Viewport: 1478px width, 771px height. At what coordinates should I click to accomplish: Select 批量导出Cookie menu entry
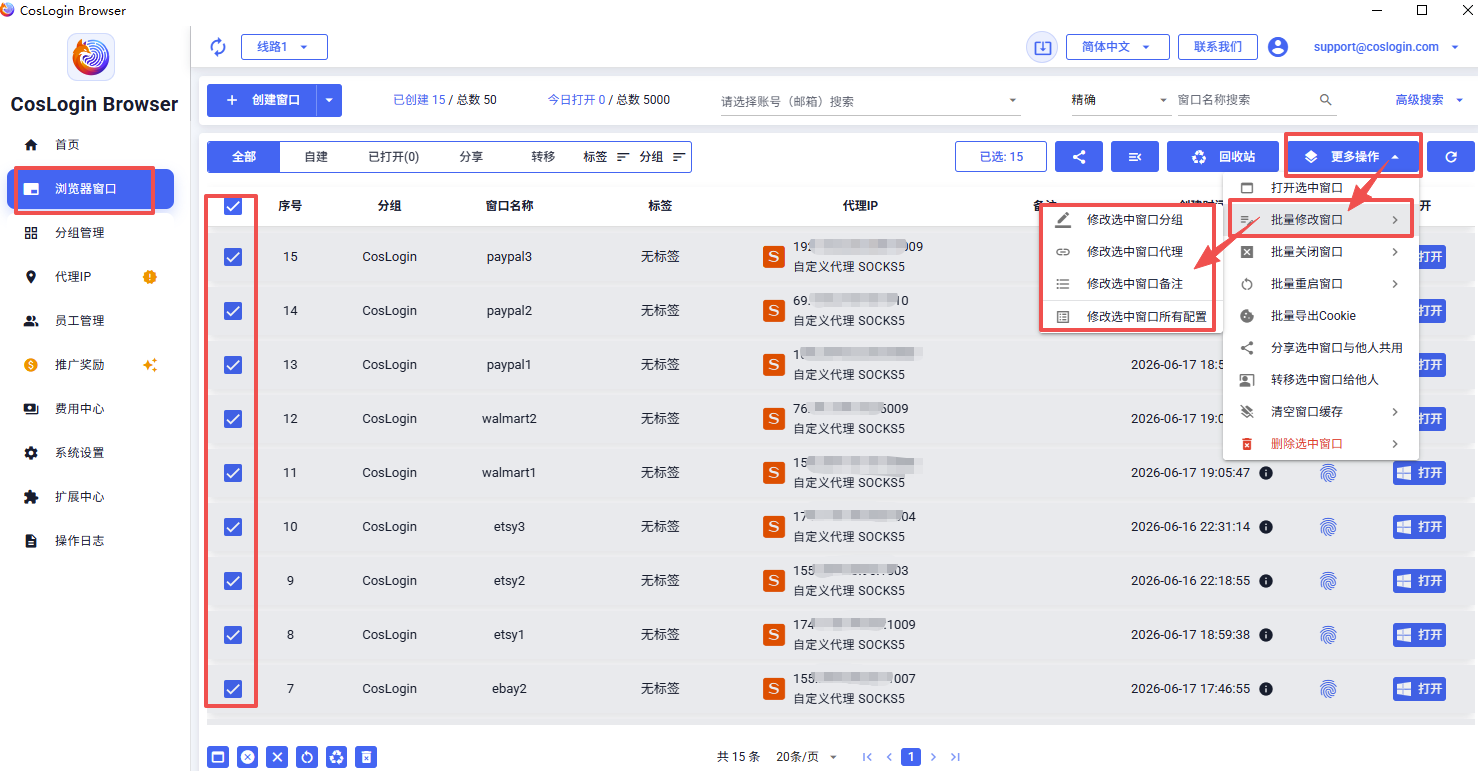pos(1321,316)
